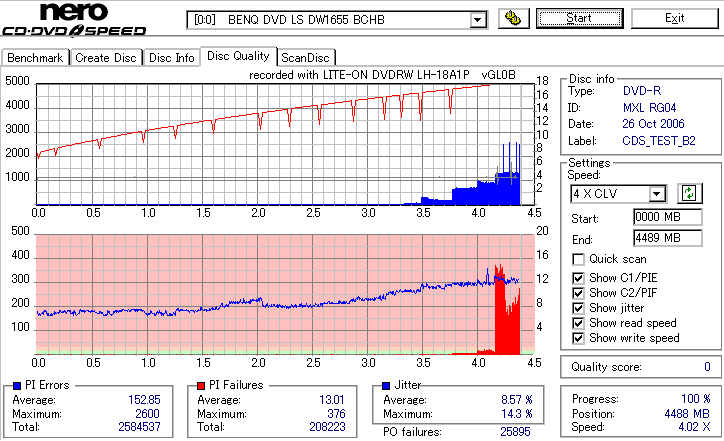Click the Jitter average 8.57 %
The image size is (724, 441).
pos(517,400)
